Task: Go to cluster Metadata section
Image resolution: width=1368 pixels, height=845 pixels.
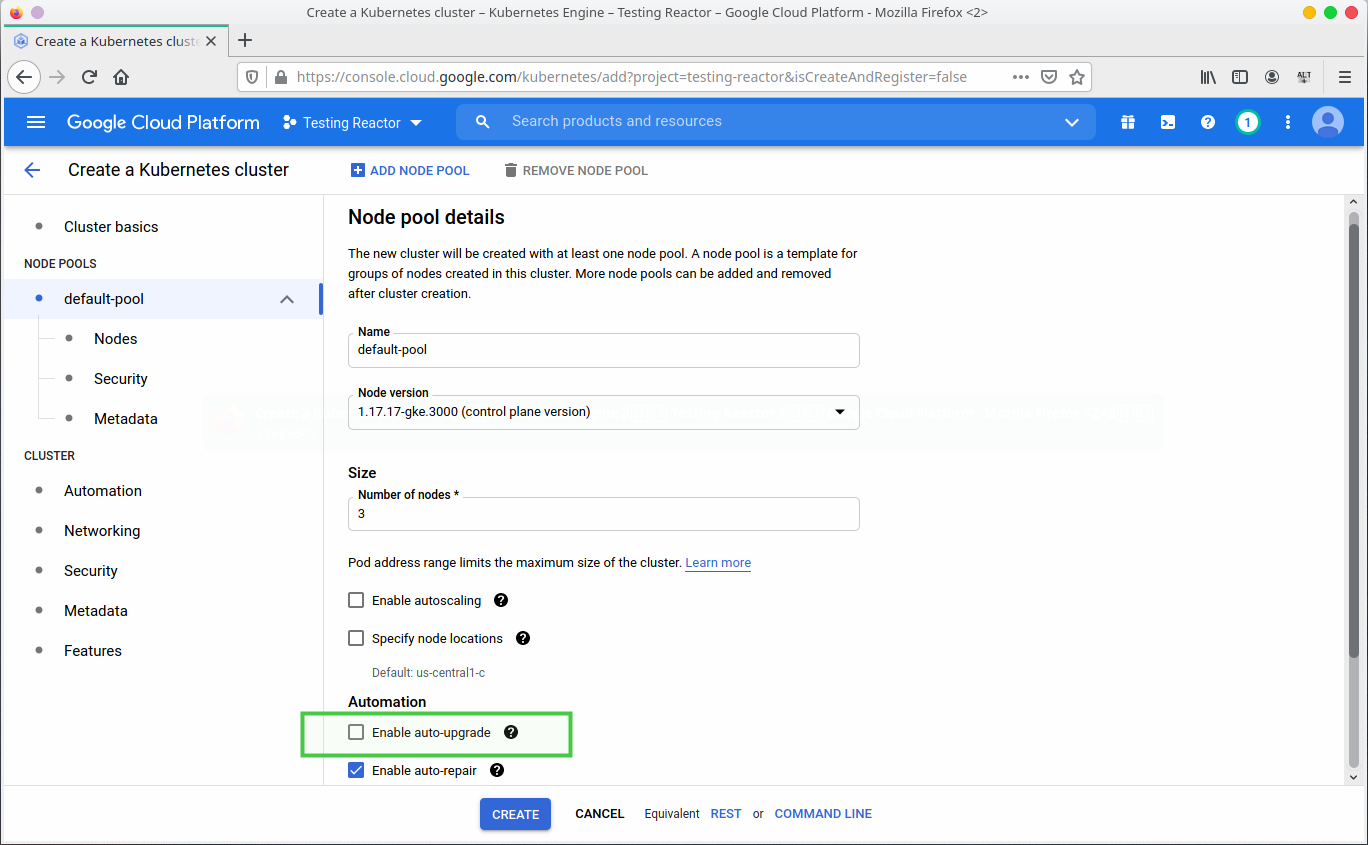Action: click(96, 611)
